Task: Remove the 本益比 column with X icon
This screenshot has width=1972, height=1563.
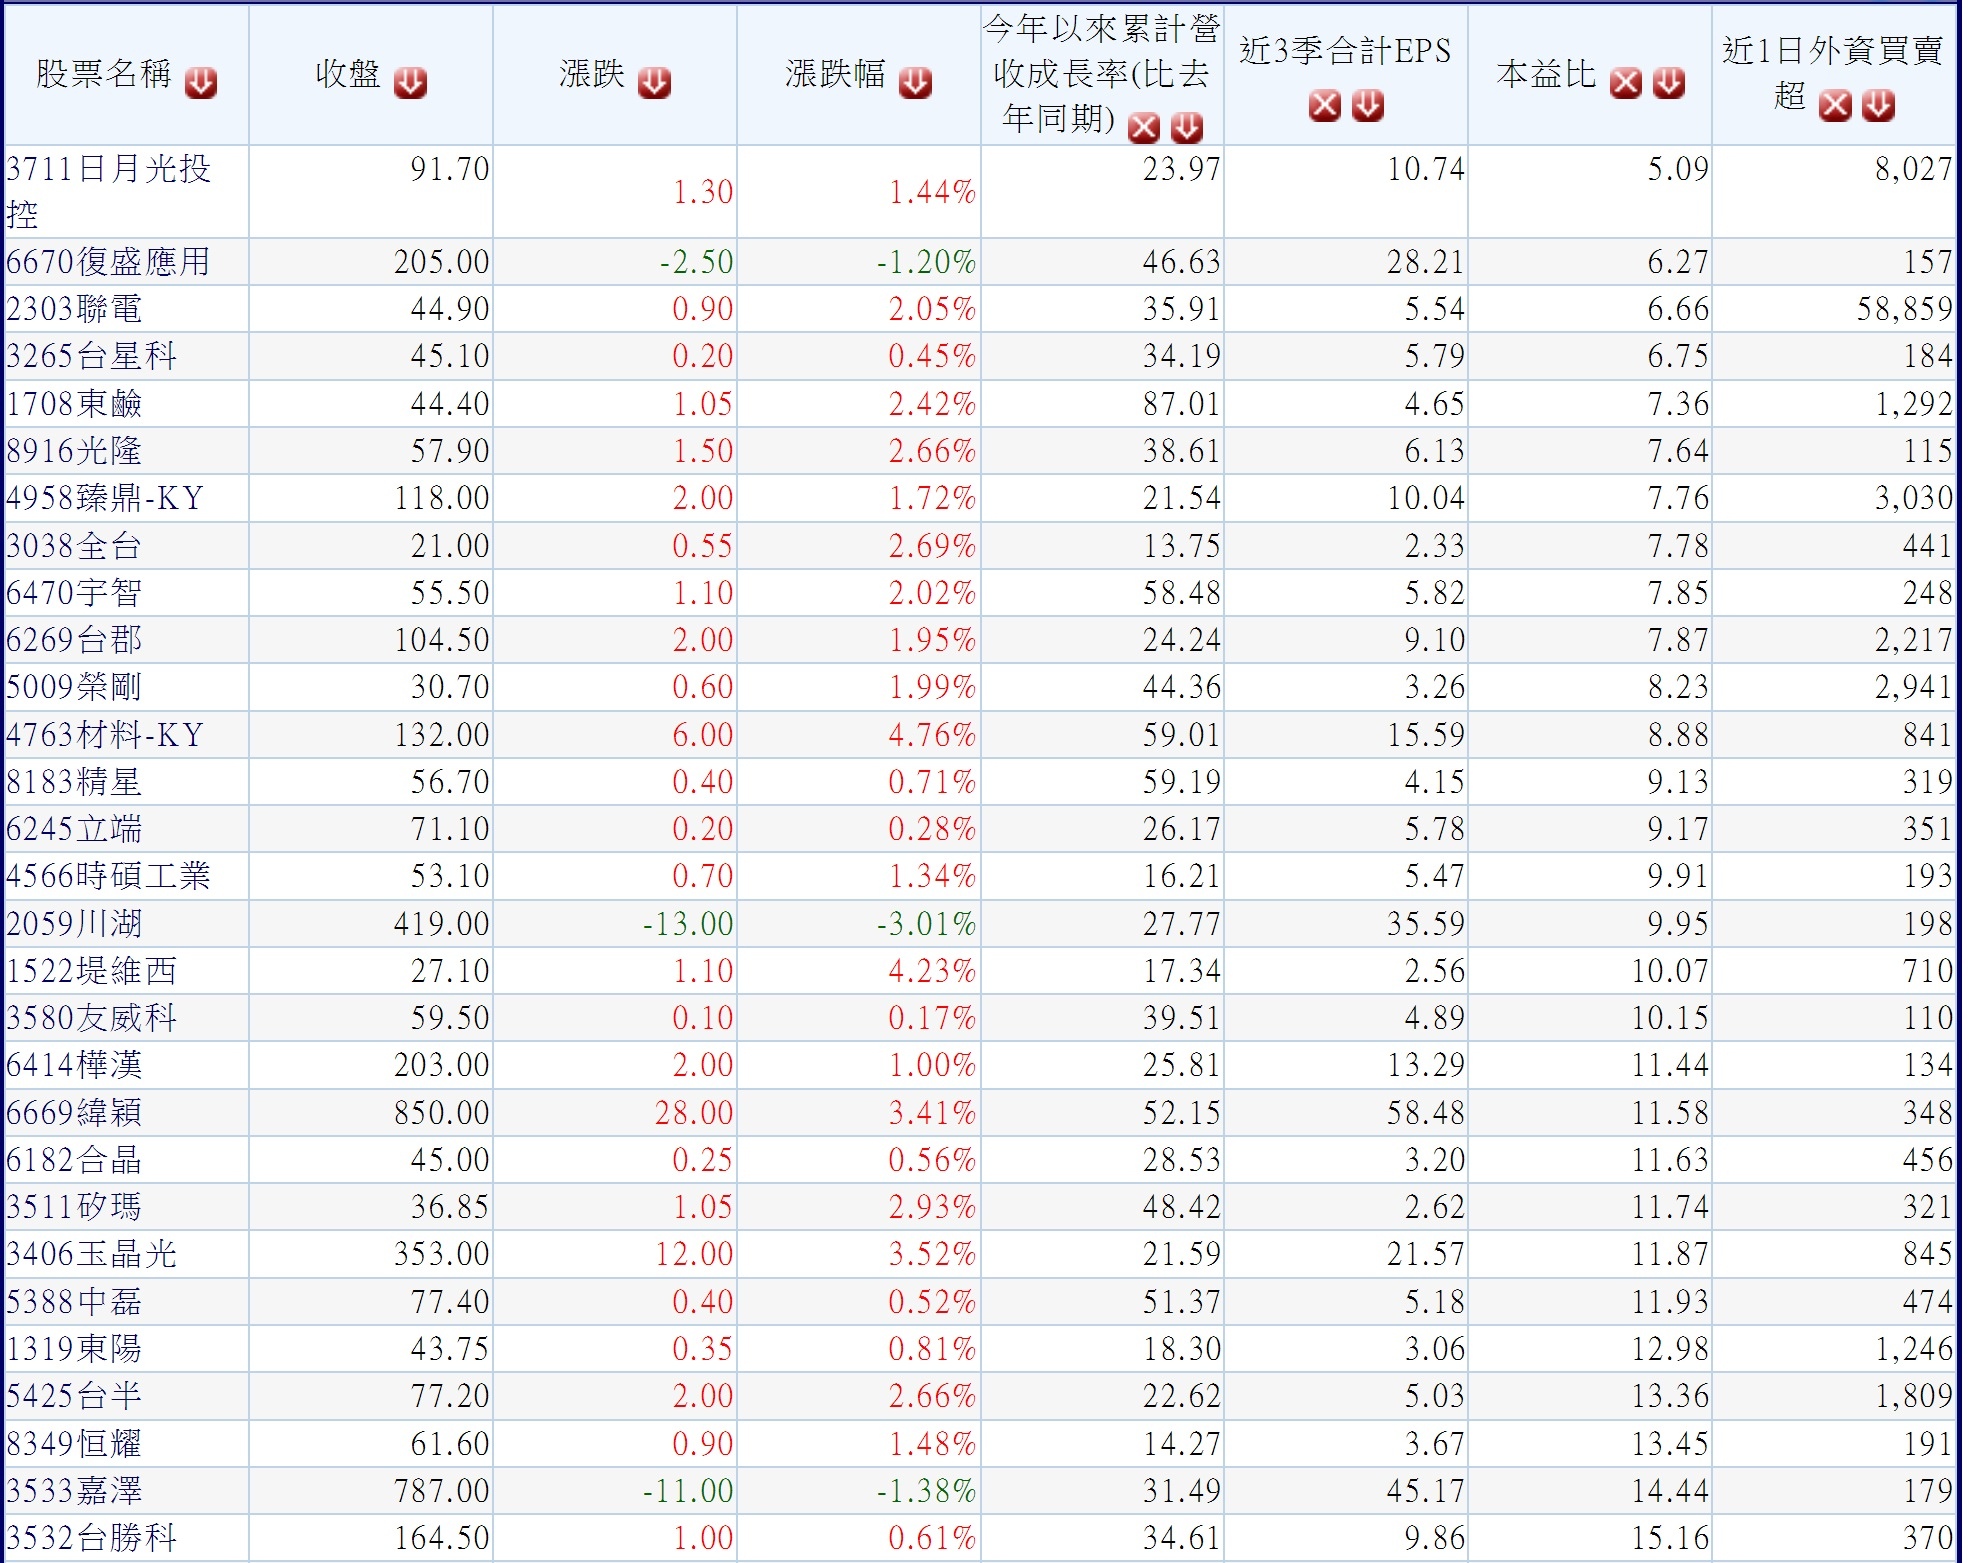Action: [1625, 83]
